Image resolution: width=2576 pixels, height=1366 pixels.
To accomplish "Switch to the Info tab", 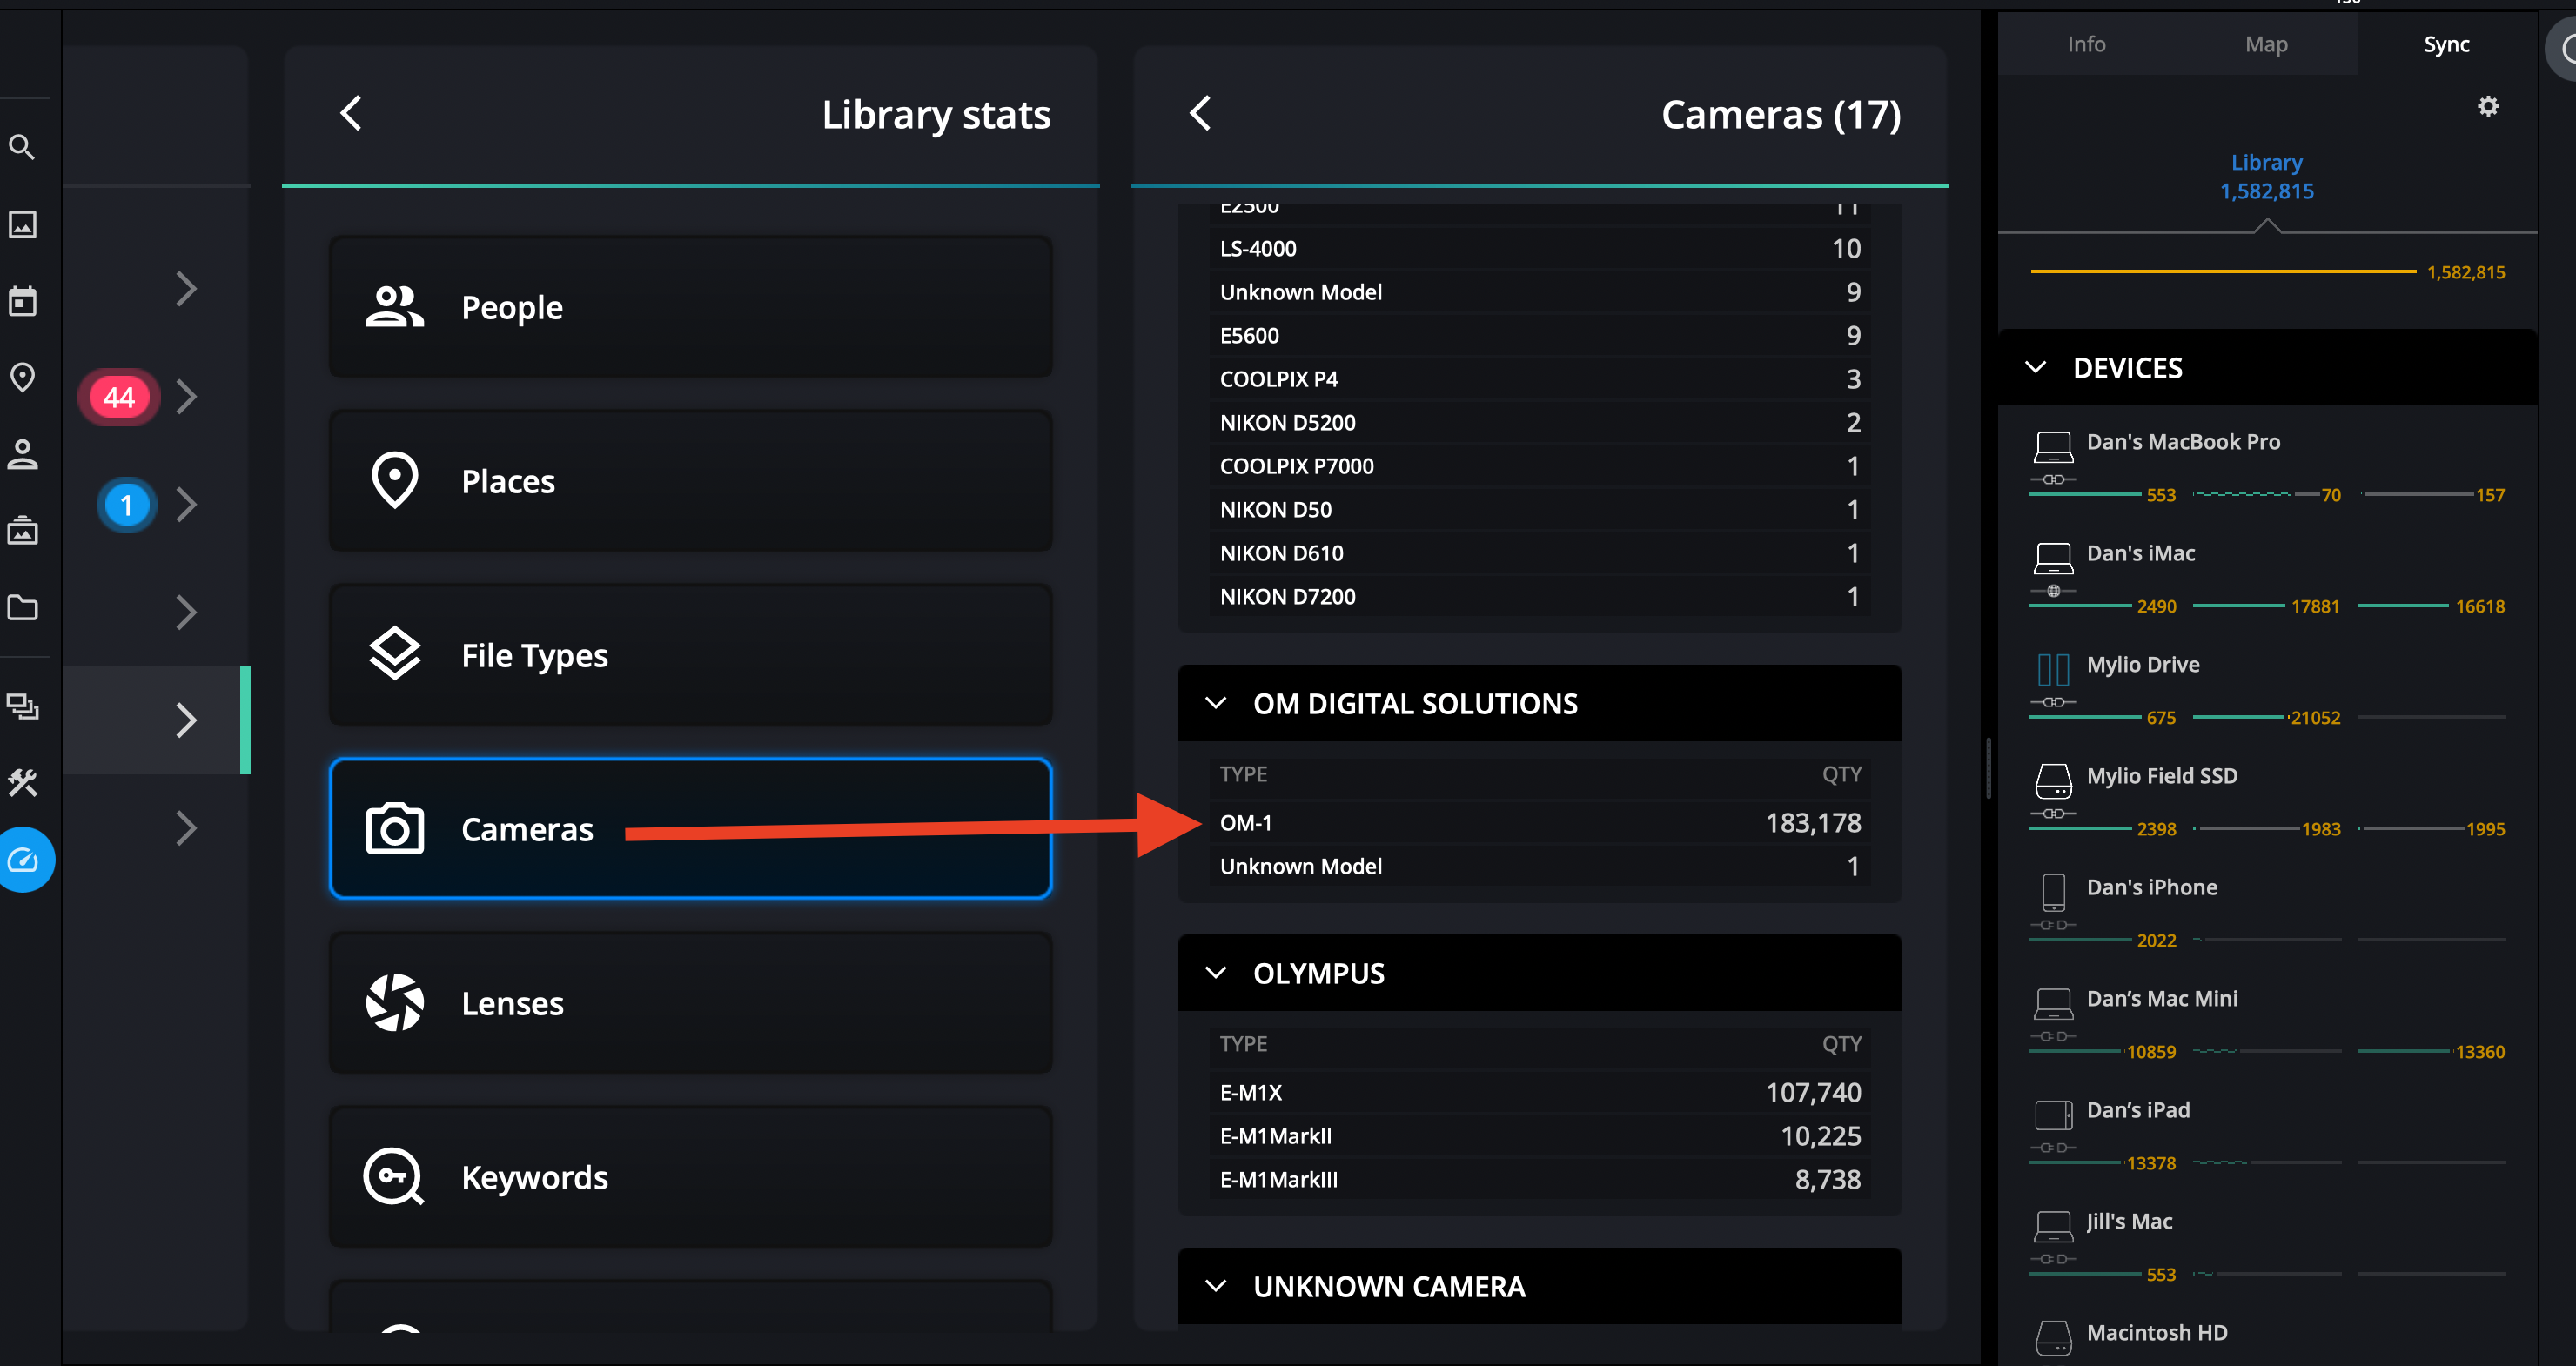I will (x=2086, y=44).
